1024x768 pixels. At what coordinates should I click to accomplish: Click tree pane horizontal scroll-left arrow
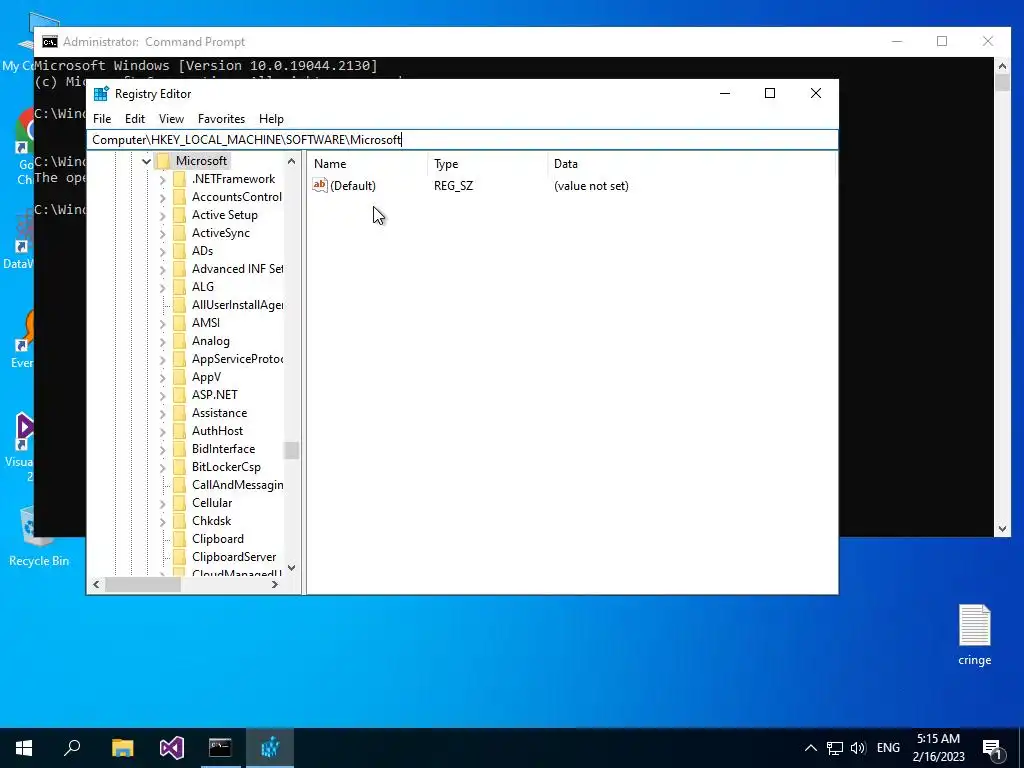coord(97,584)
